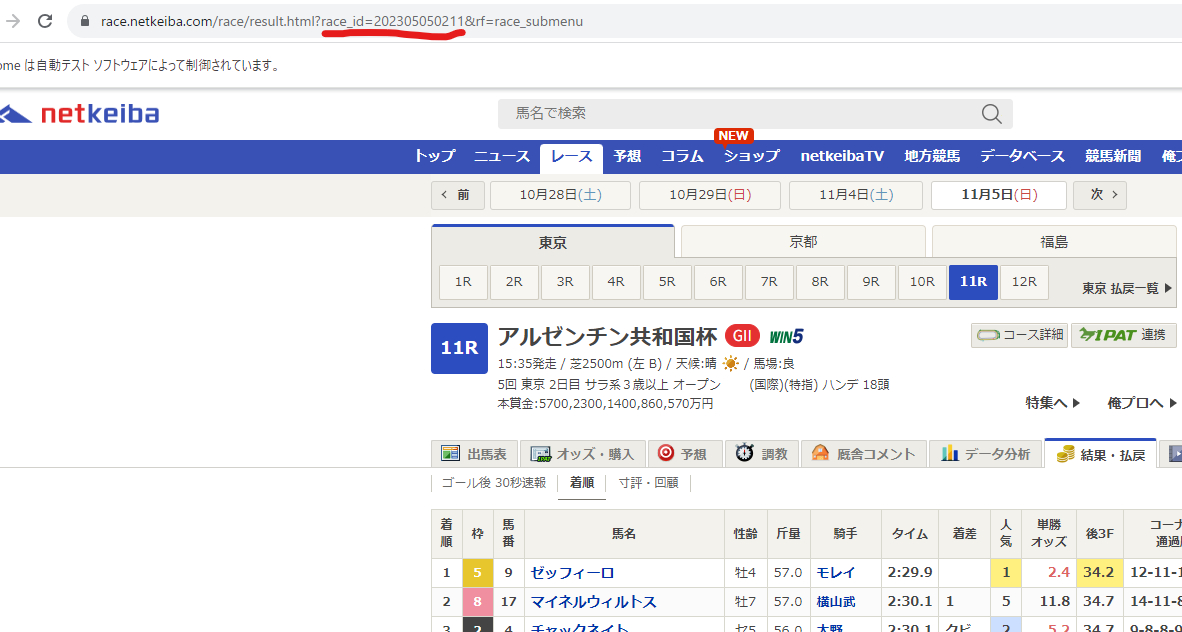Click the 予想 red target icon

click(664, 453)
